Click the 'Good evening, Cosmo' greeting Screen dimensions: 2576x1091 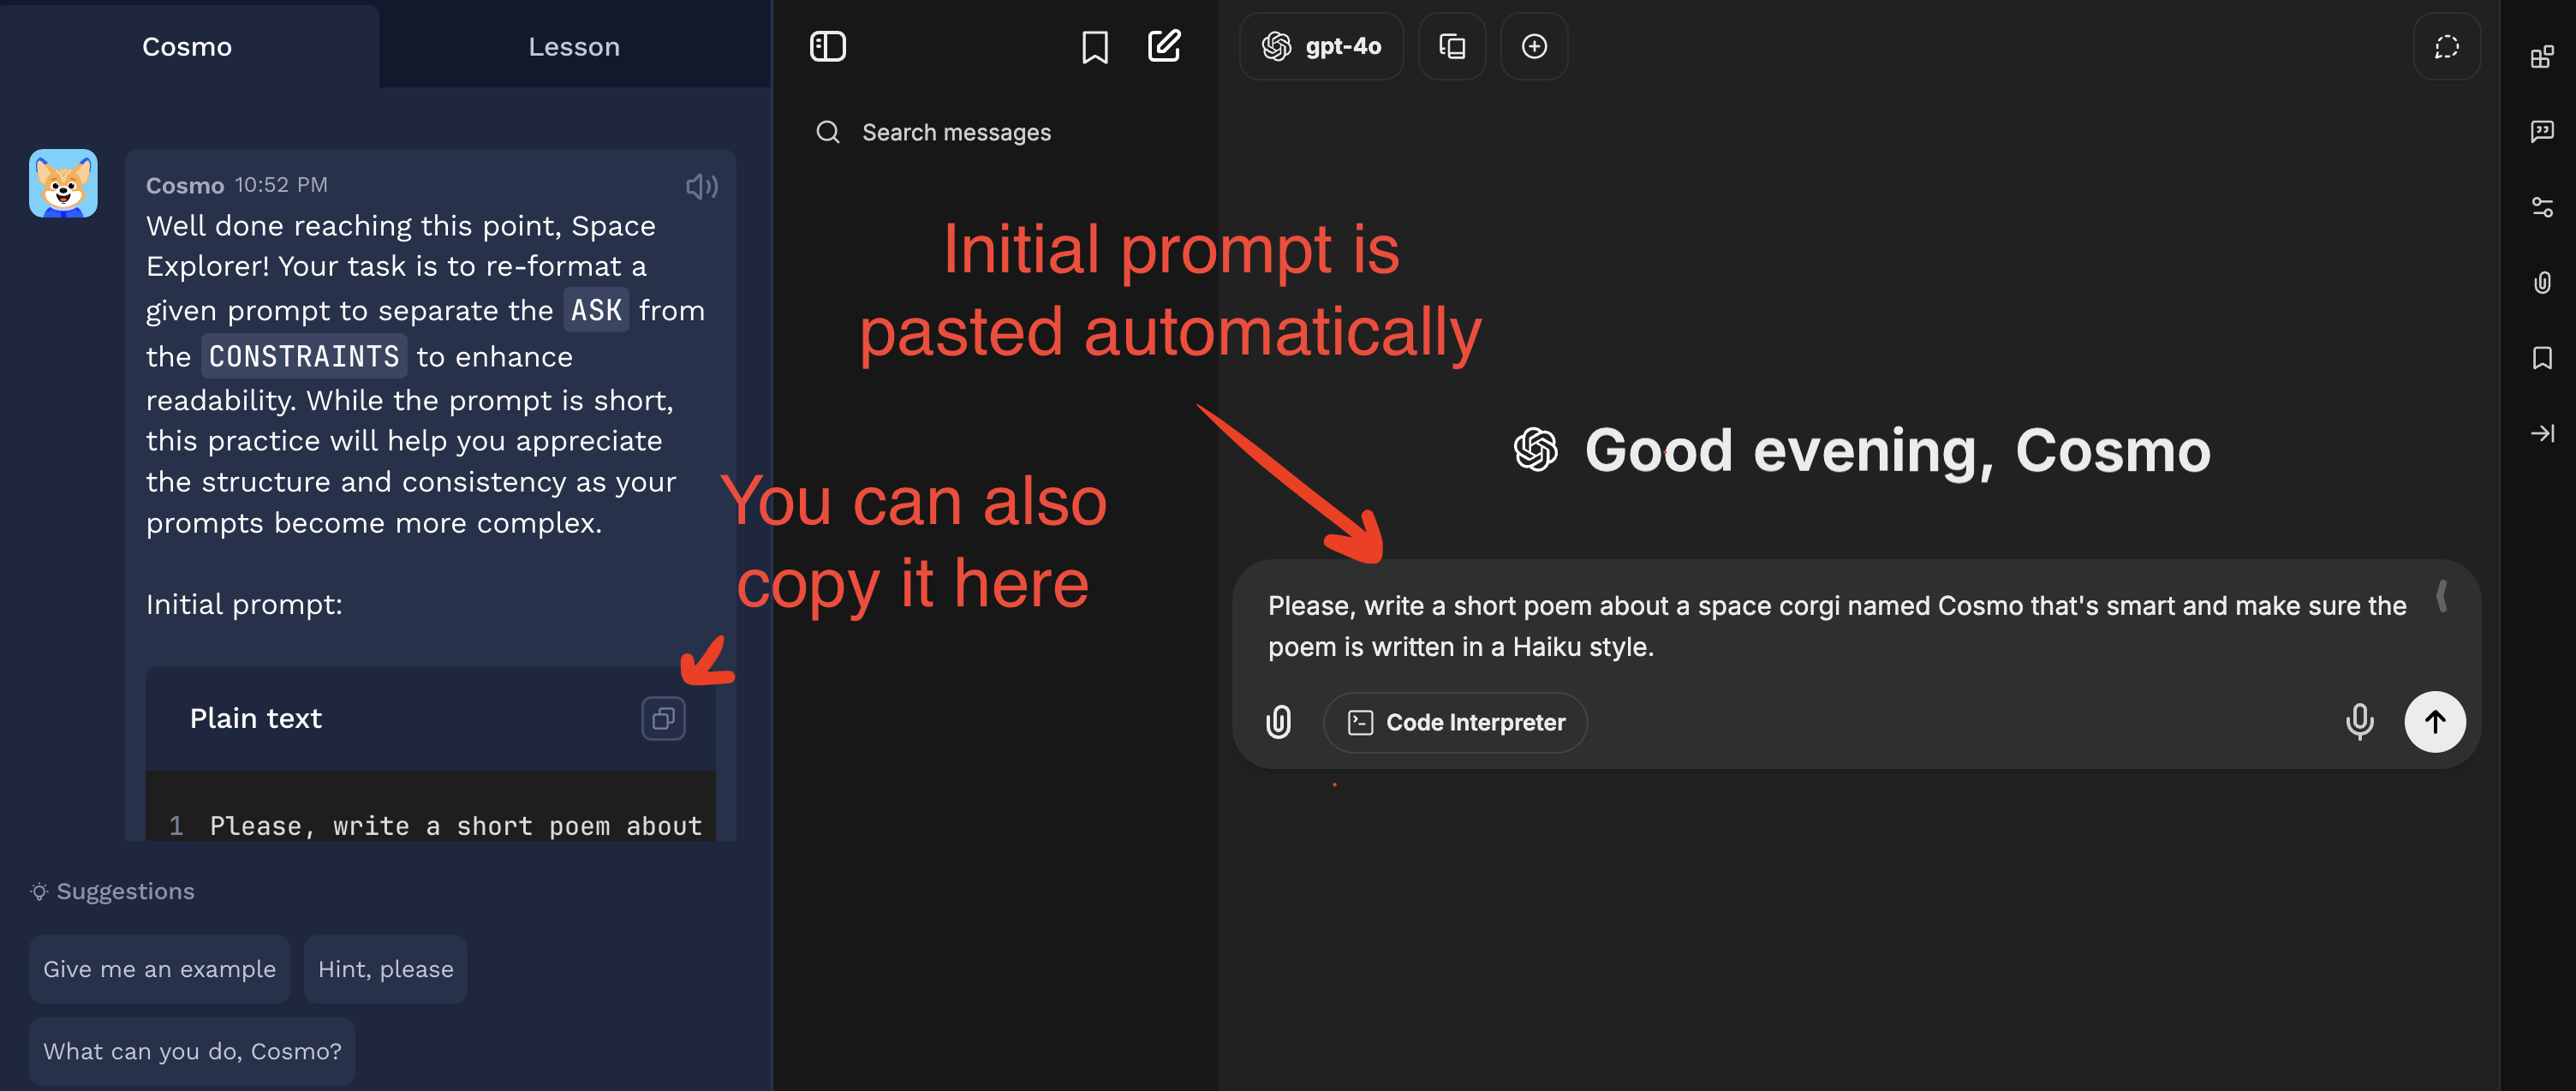(x=1897, y=450)
